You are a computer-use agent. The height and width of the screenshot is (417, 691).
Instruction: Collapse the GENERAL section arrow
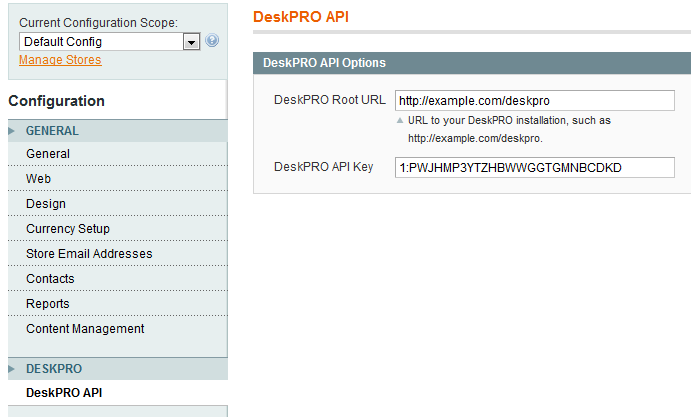(11, 131)
